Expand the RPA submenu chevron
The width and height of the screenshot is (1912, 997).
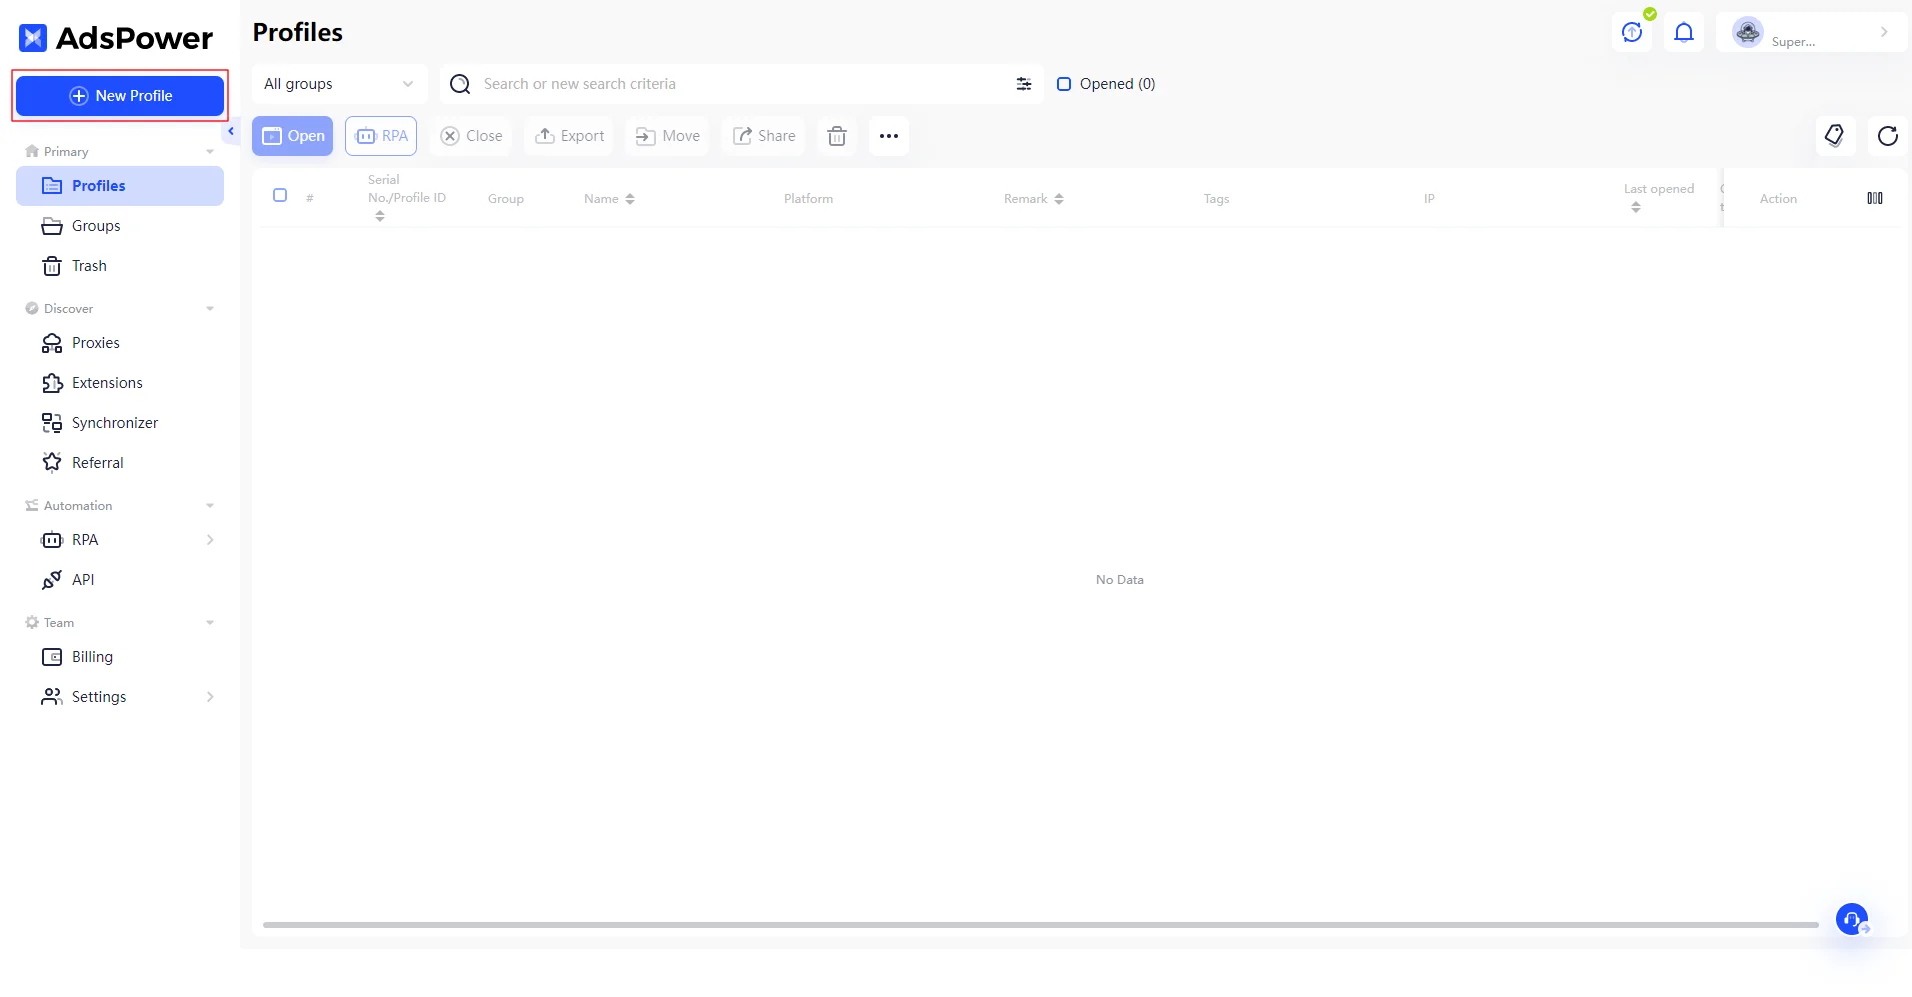click(210, 540)
